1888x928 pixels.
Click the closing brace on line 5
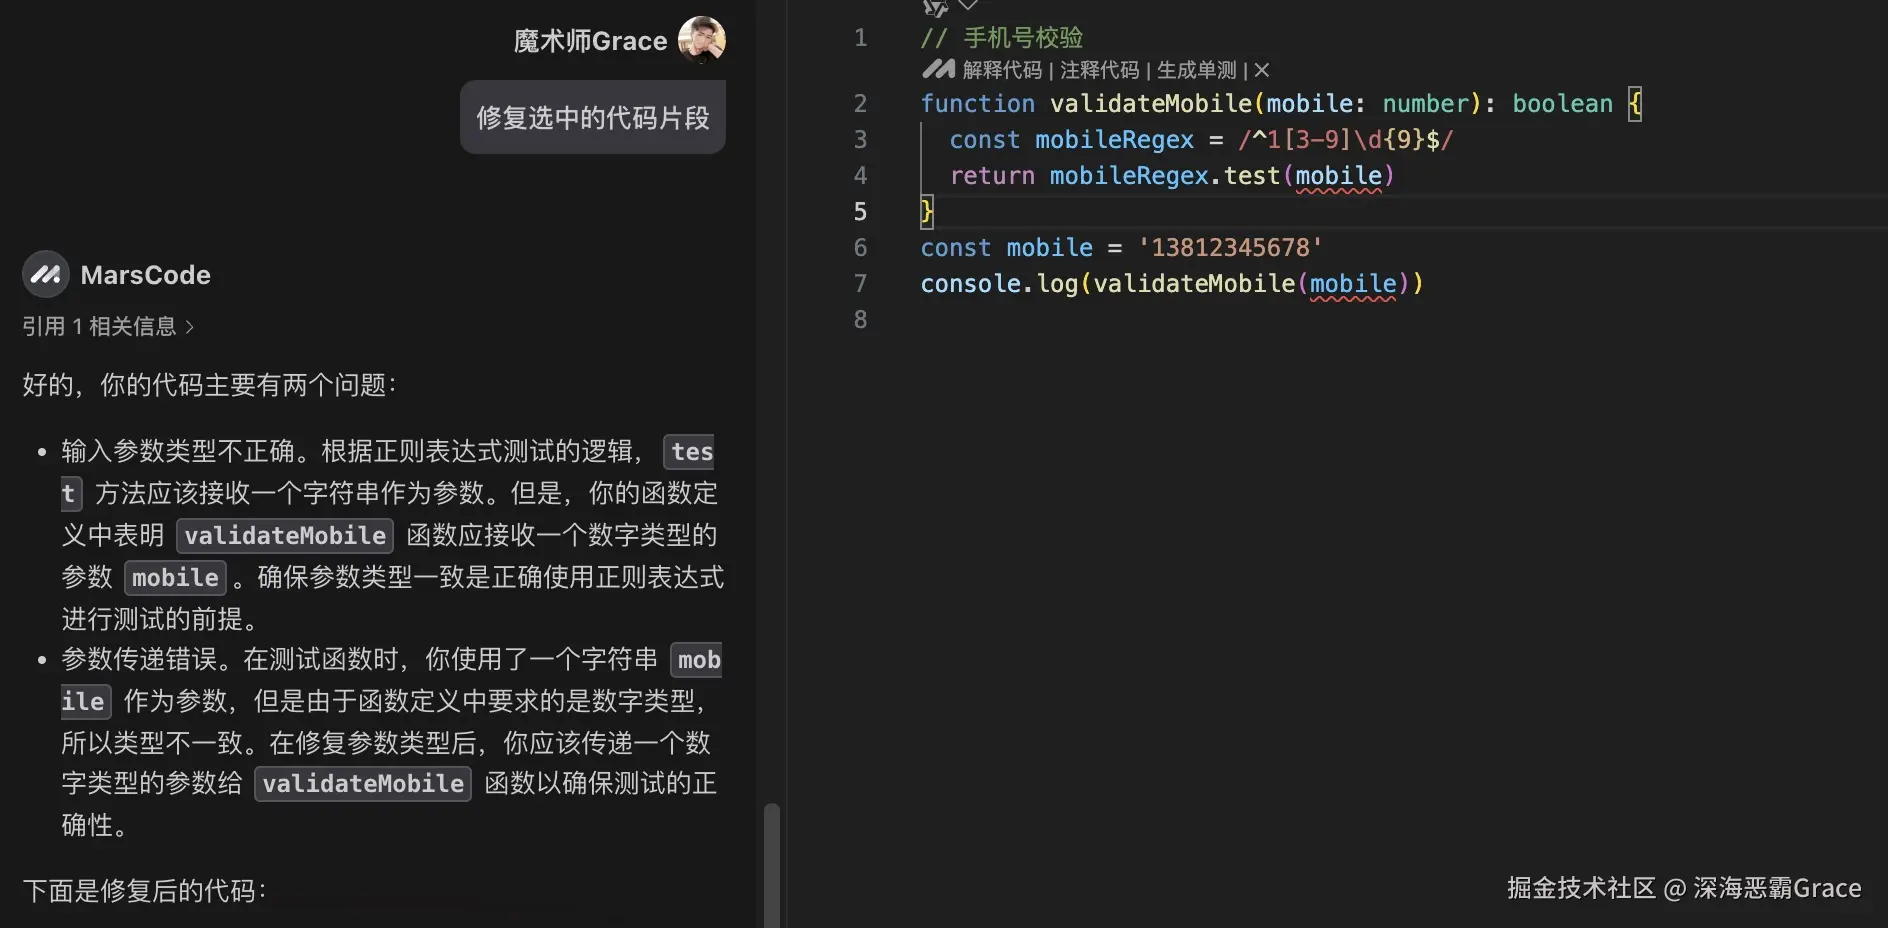927,211
